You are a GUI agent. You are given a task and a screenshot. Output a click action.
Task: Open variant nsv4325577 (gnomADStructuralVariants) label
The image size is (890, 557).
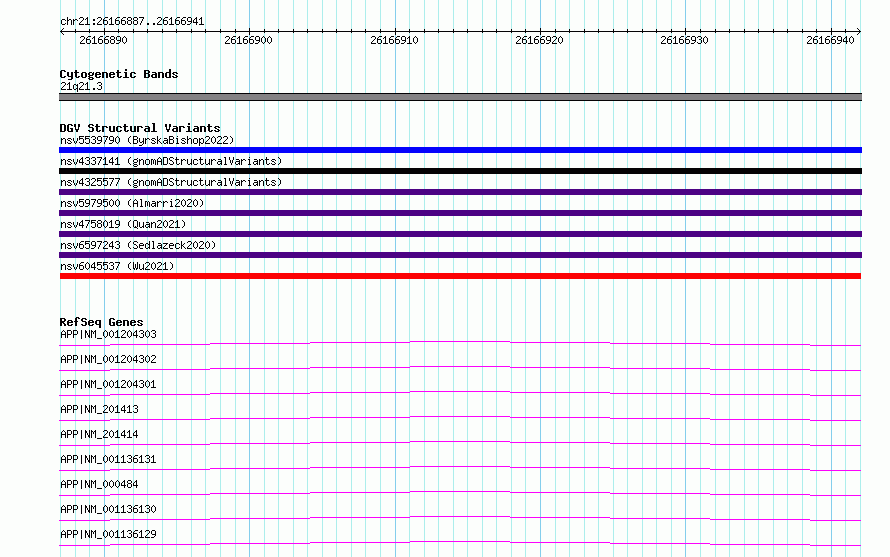tap(171, 182)
